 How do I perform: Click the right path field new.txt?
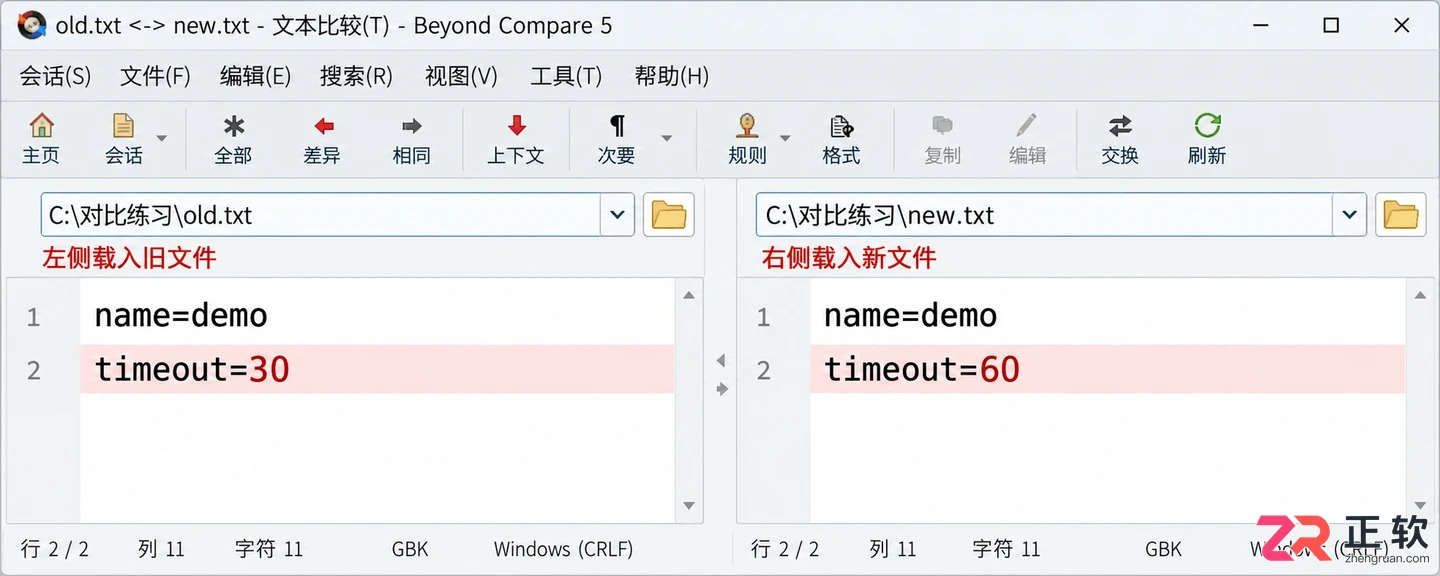tap(1044, 215)
